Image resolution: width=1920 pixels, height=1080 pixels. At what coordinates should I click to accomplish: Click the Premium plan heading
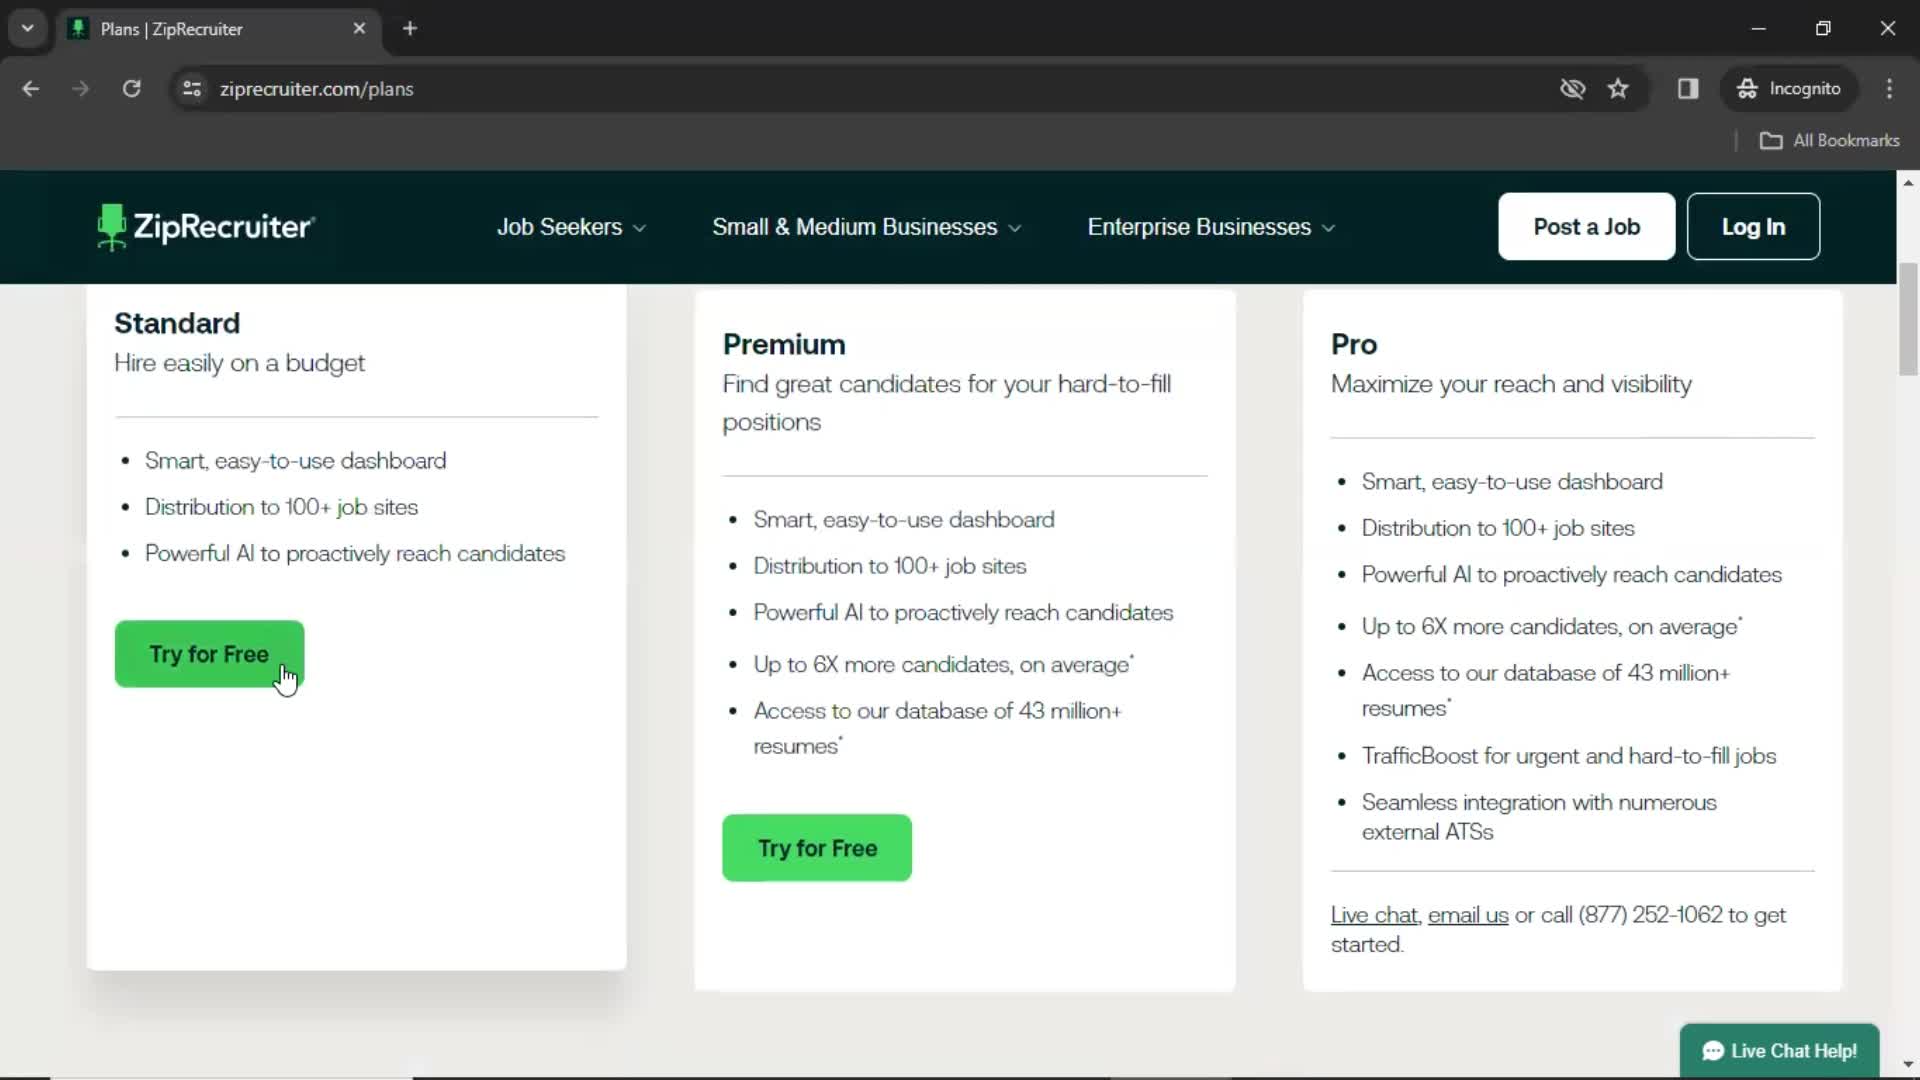[x=784, y=344]
